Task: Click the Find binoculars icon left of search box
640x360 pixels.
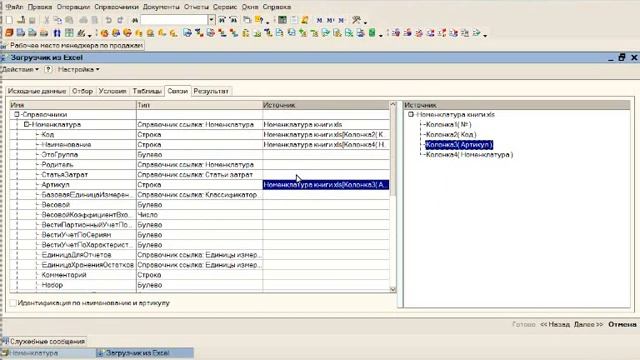Action: click(134, 20)
